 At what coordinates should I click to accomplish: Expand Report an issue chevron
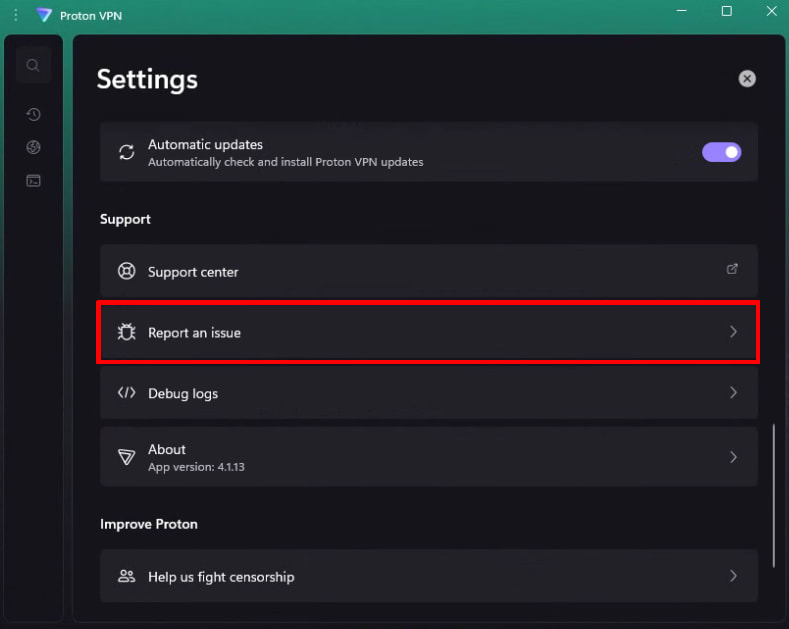[x=733, y=332]
